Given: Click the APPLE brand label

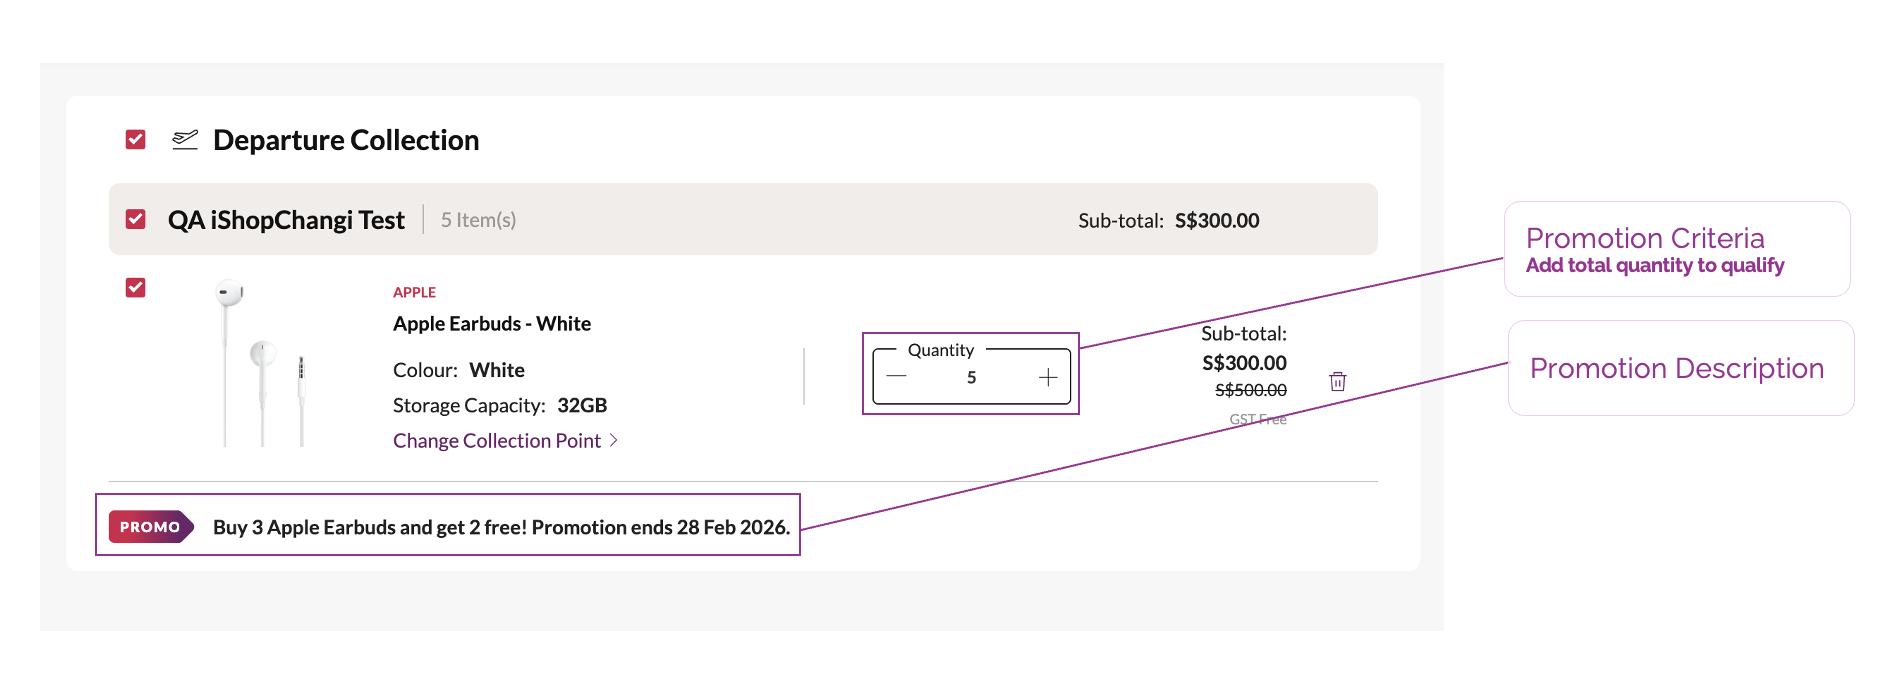Looking at the screenshot, I should point(414,292).
